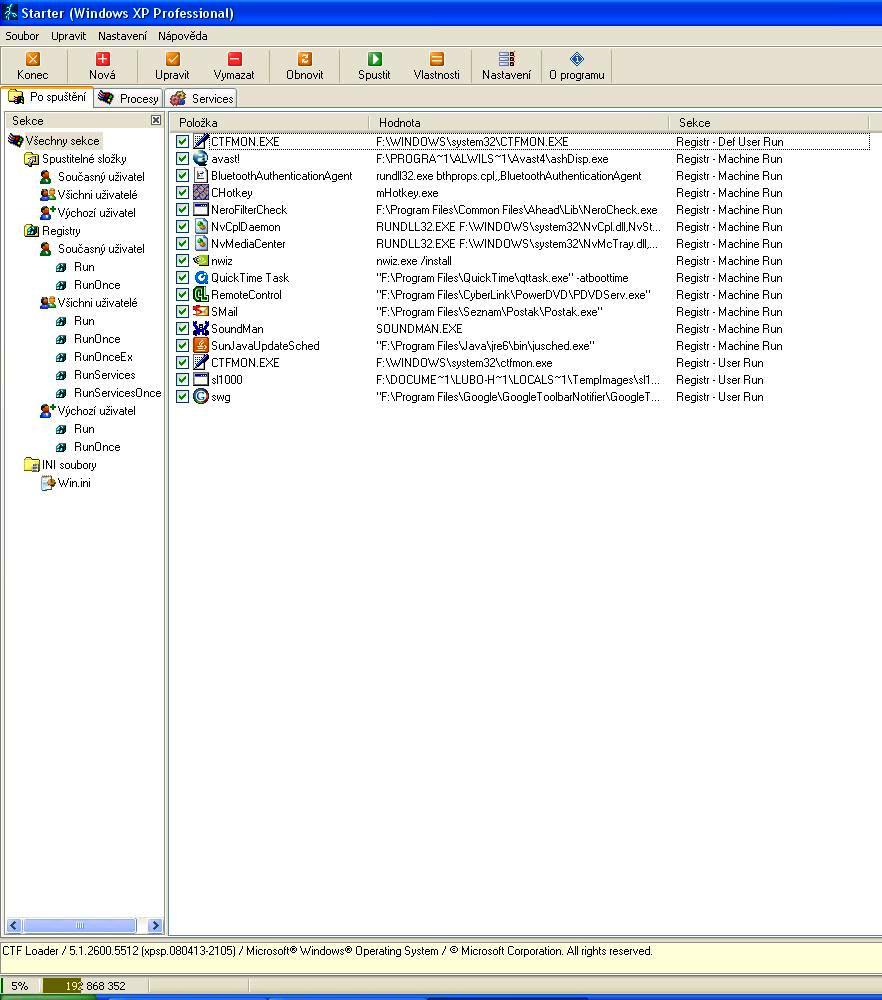Select RunServices tree item
Screen dimensions: 882x1000
coord(104,374)
